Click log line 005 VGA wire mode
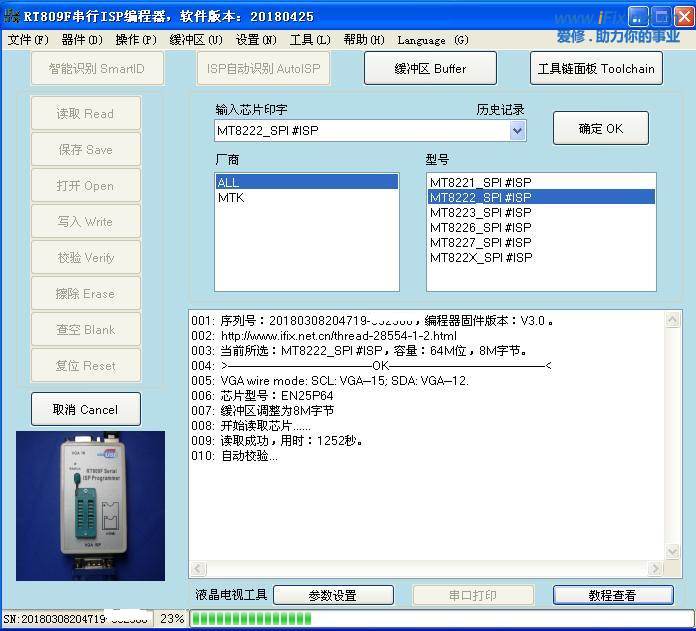696x631 pixels. pyautogui.click(x=330, y=381)
